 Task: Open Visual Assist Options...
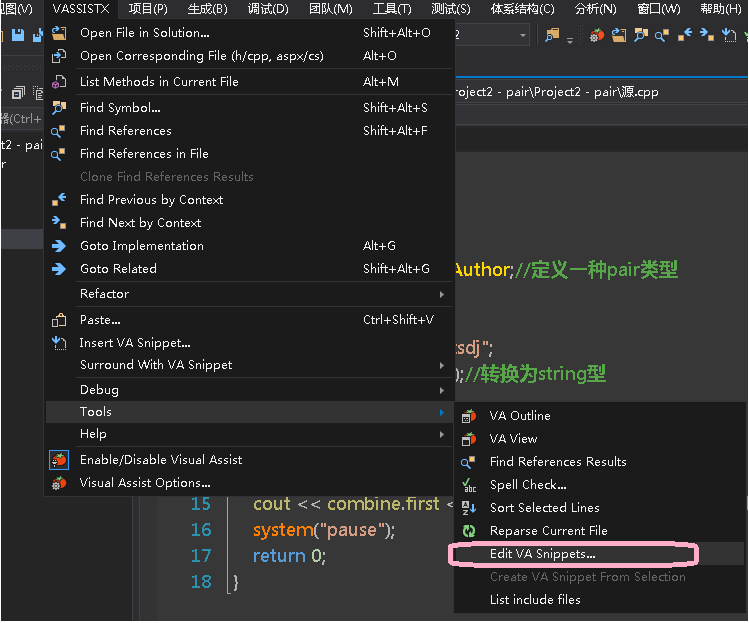pos(145,483)
